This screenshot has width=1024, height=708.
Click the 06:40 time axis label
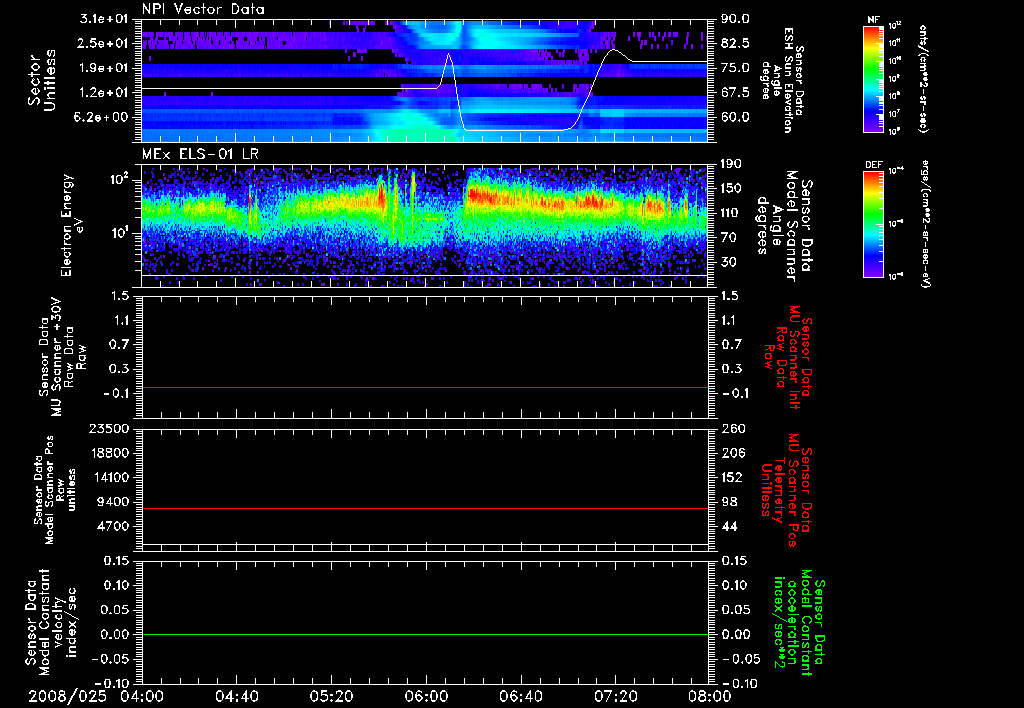tap(519, 697)
